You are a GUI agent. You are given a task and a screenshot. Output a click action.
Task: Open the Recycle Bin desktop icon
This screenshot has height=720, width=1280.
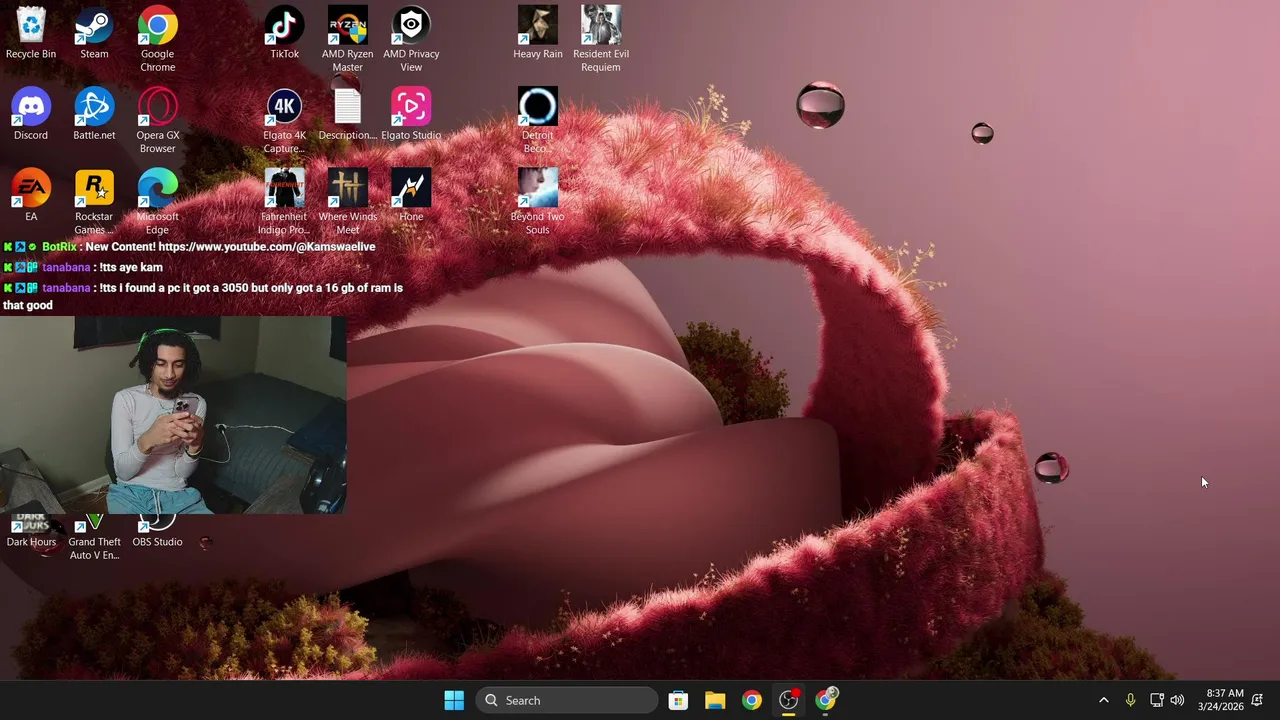point(31,33)
